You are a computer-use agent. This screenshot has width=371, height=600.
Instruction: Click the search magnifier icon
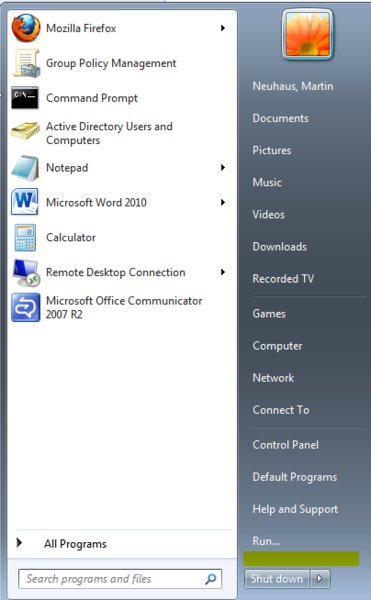[x=211, y=579]
